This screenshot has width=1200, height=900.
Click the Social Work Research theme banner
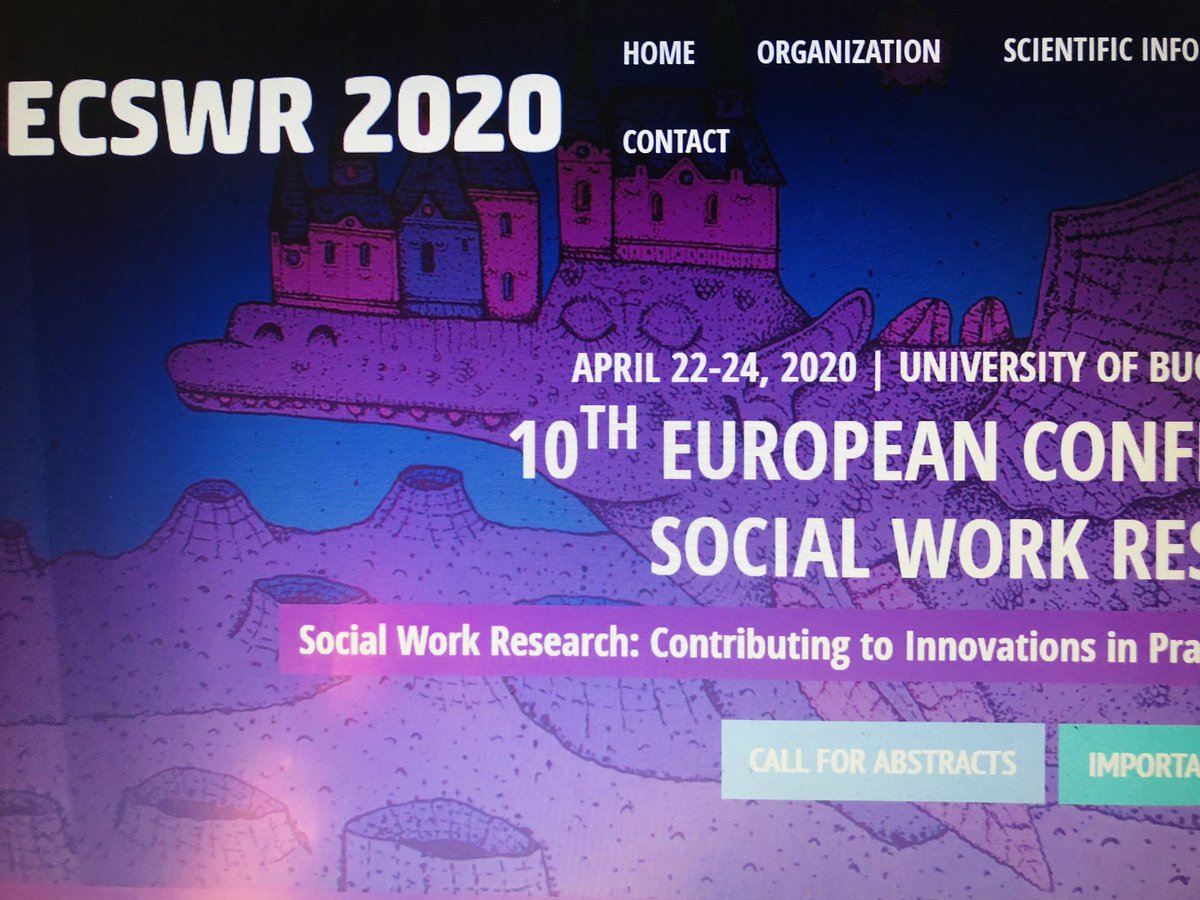(x=738, y=645)
